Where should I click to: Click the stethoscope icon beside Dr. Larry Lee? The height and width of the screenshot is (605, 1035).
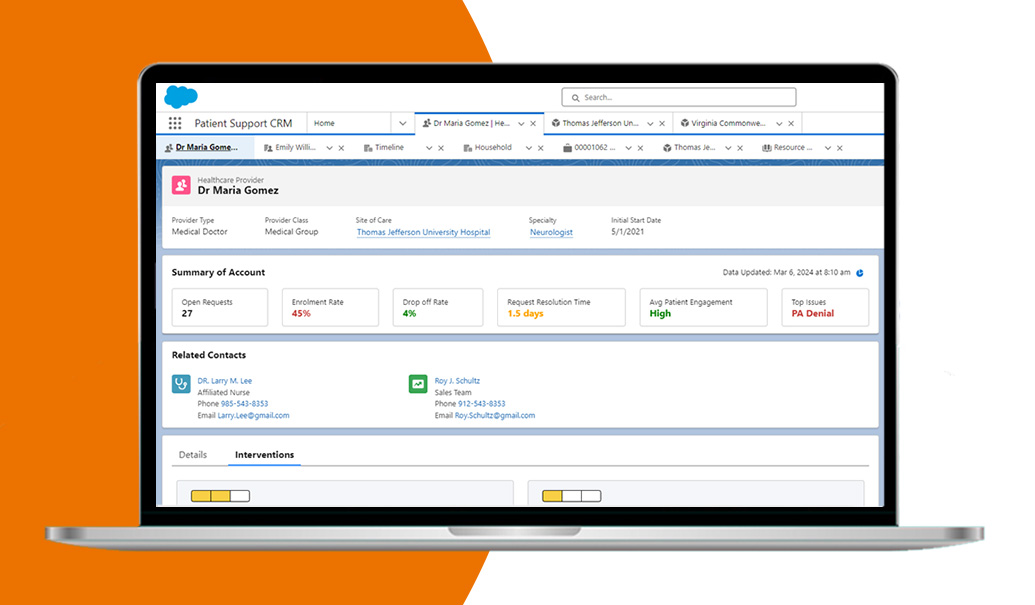[x=181, y=384]
